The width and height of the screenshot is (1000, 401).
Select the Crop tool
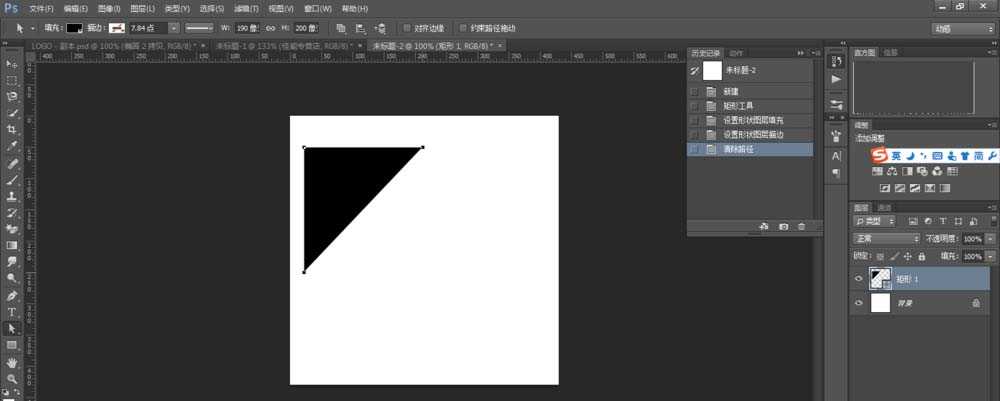[12, 130]
